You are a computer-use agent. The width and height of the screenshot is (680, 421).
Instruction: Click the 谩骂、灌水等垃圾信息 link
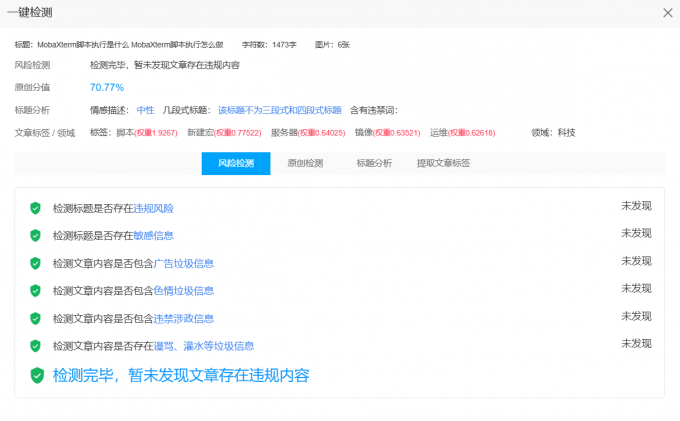[x=203, y=346]
